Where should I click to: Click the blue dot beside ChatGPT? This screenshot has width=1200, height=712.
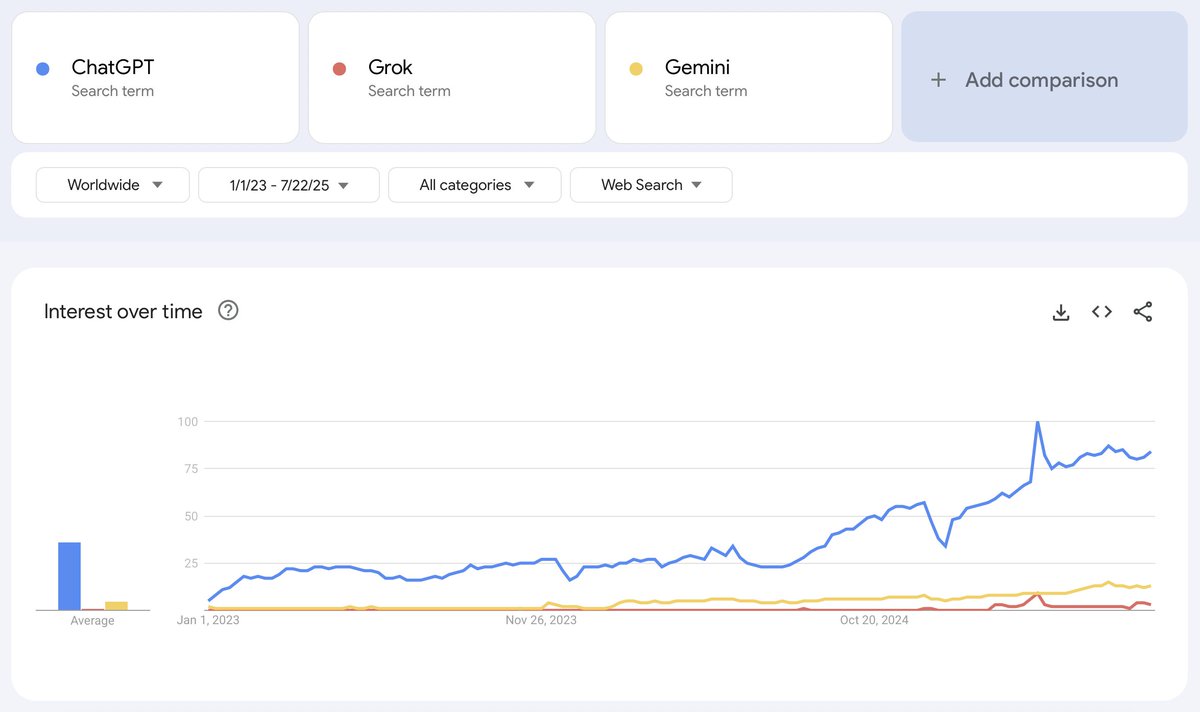coord(42,69)
